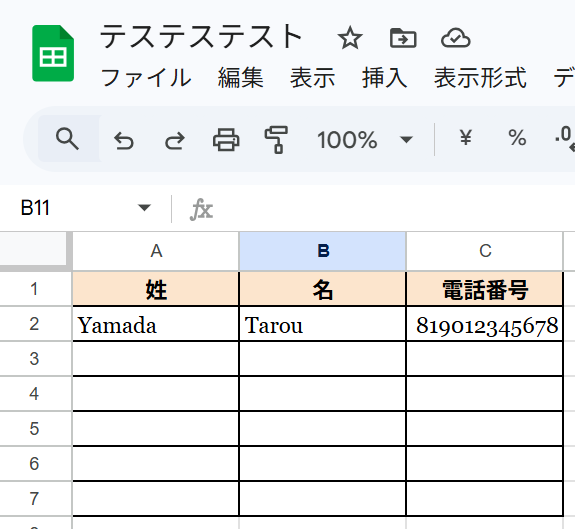Redo the last action
This screenshot has width=575, height=529.
[175, 141]
